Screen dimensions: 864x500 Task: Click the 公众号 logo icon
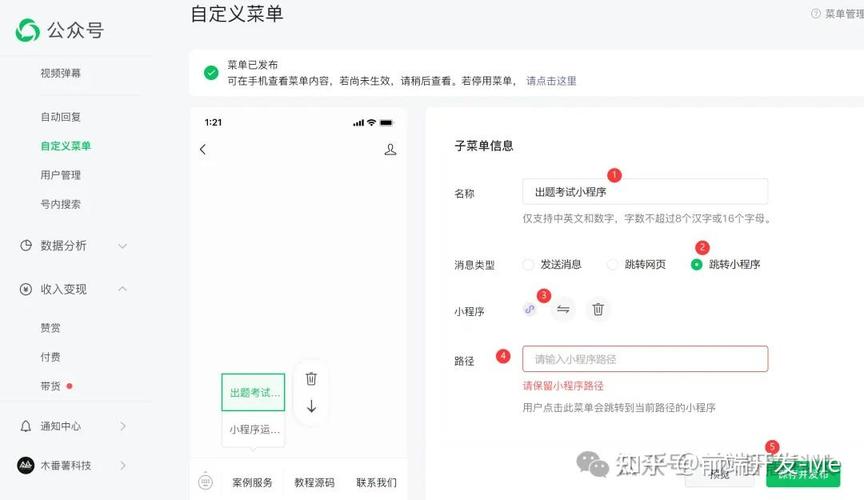[28, 30]
